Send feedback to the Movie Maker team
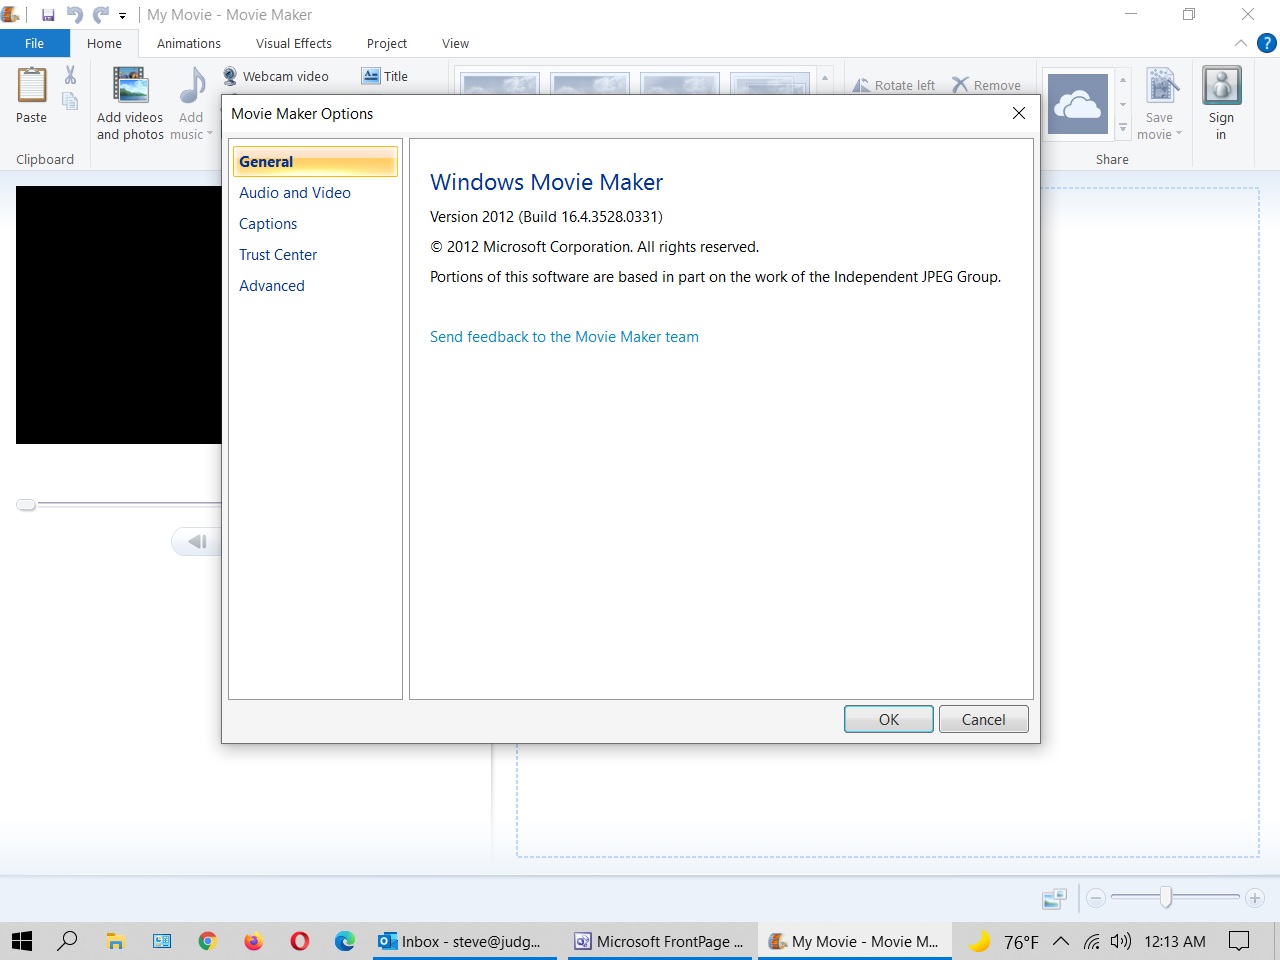 tap(564, 337)
